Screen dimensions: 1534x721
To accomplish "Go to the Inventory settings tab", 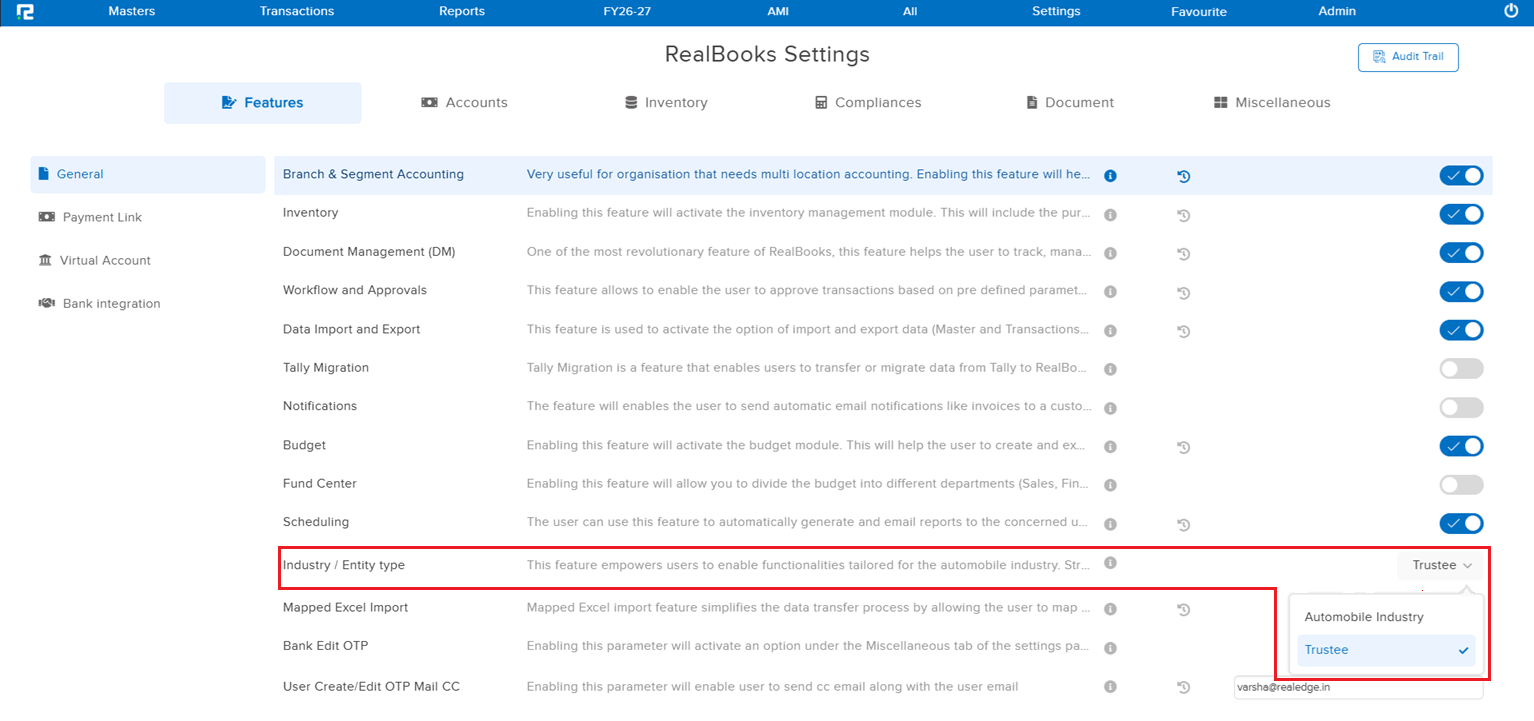I will coord(666,102).
